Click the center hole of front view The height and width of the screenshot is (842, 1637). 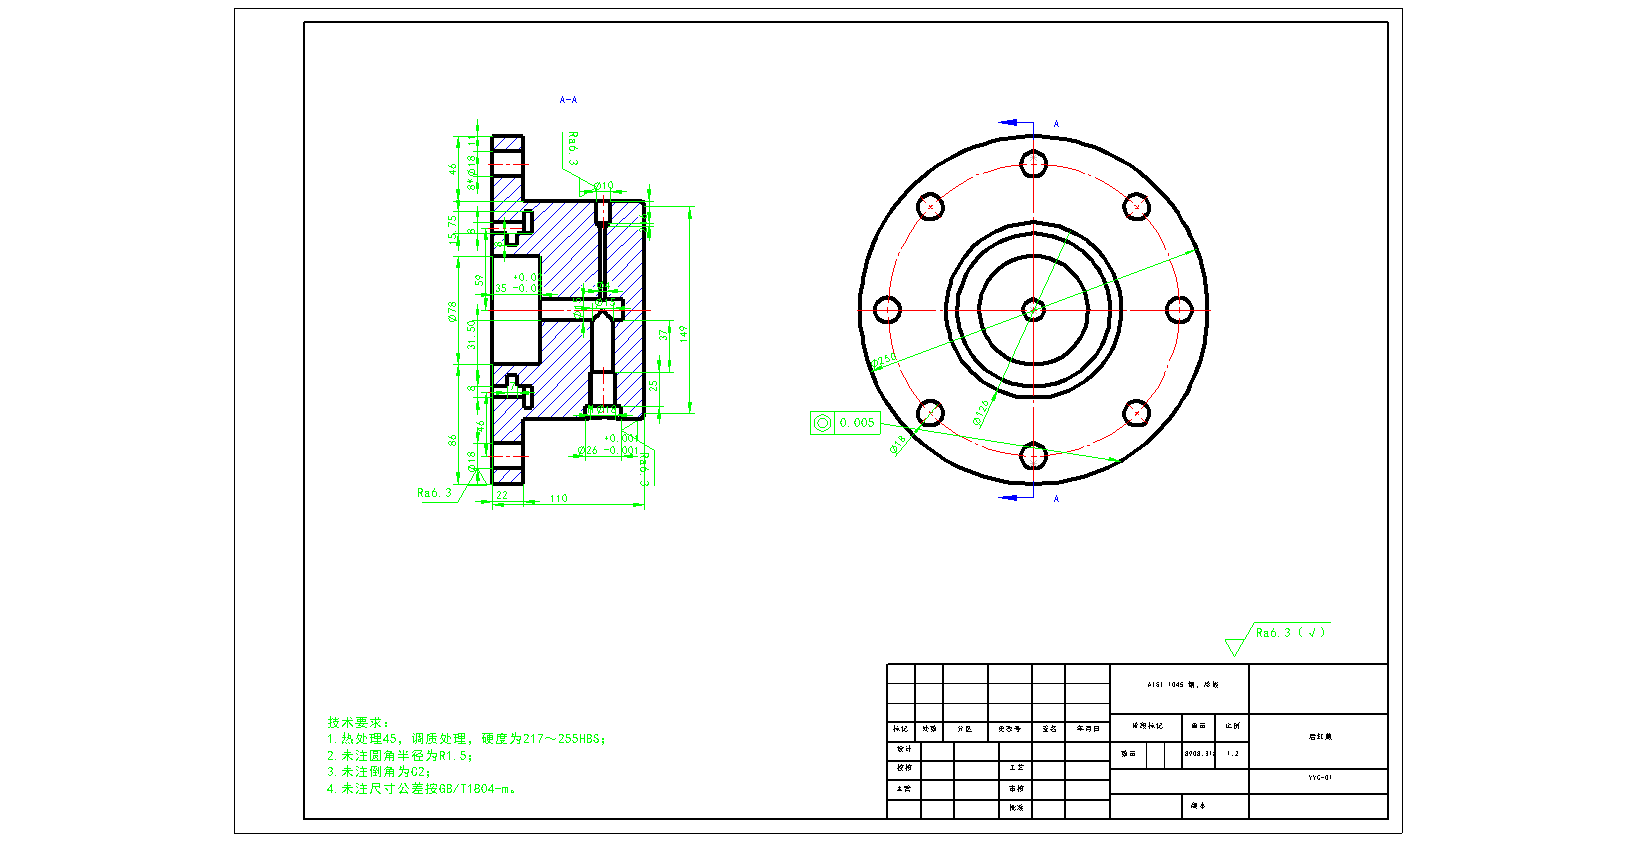(x=1033, y=310)
